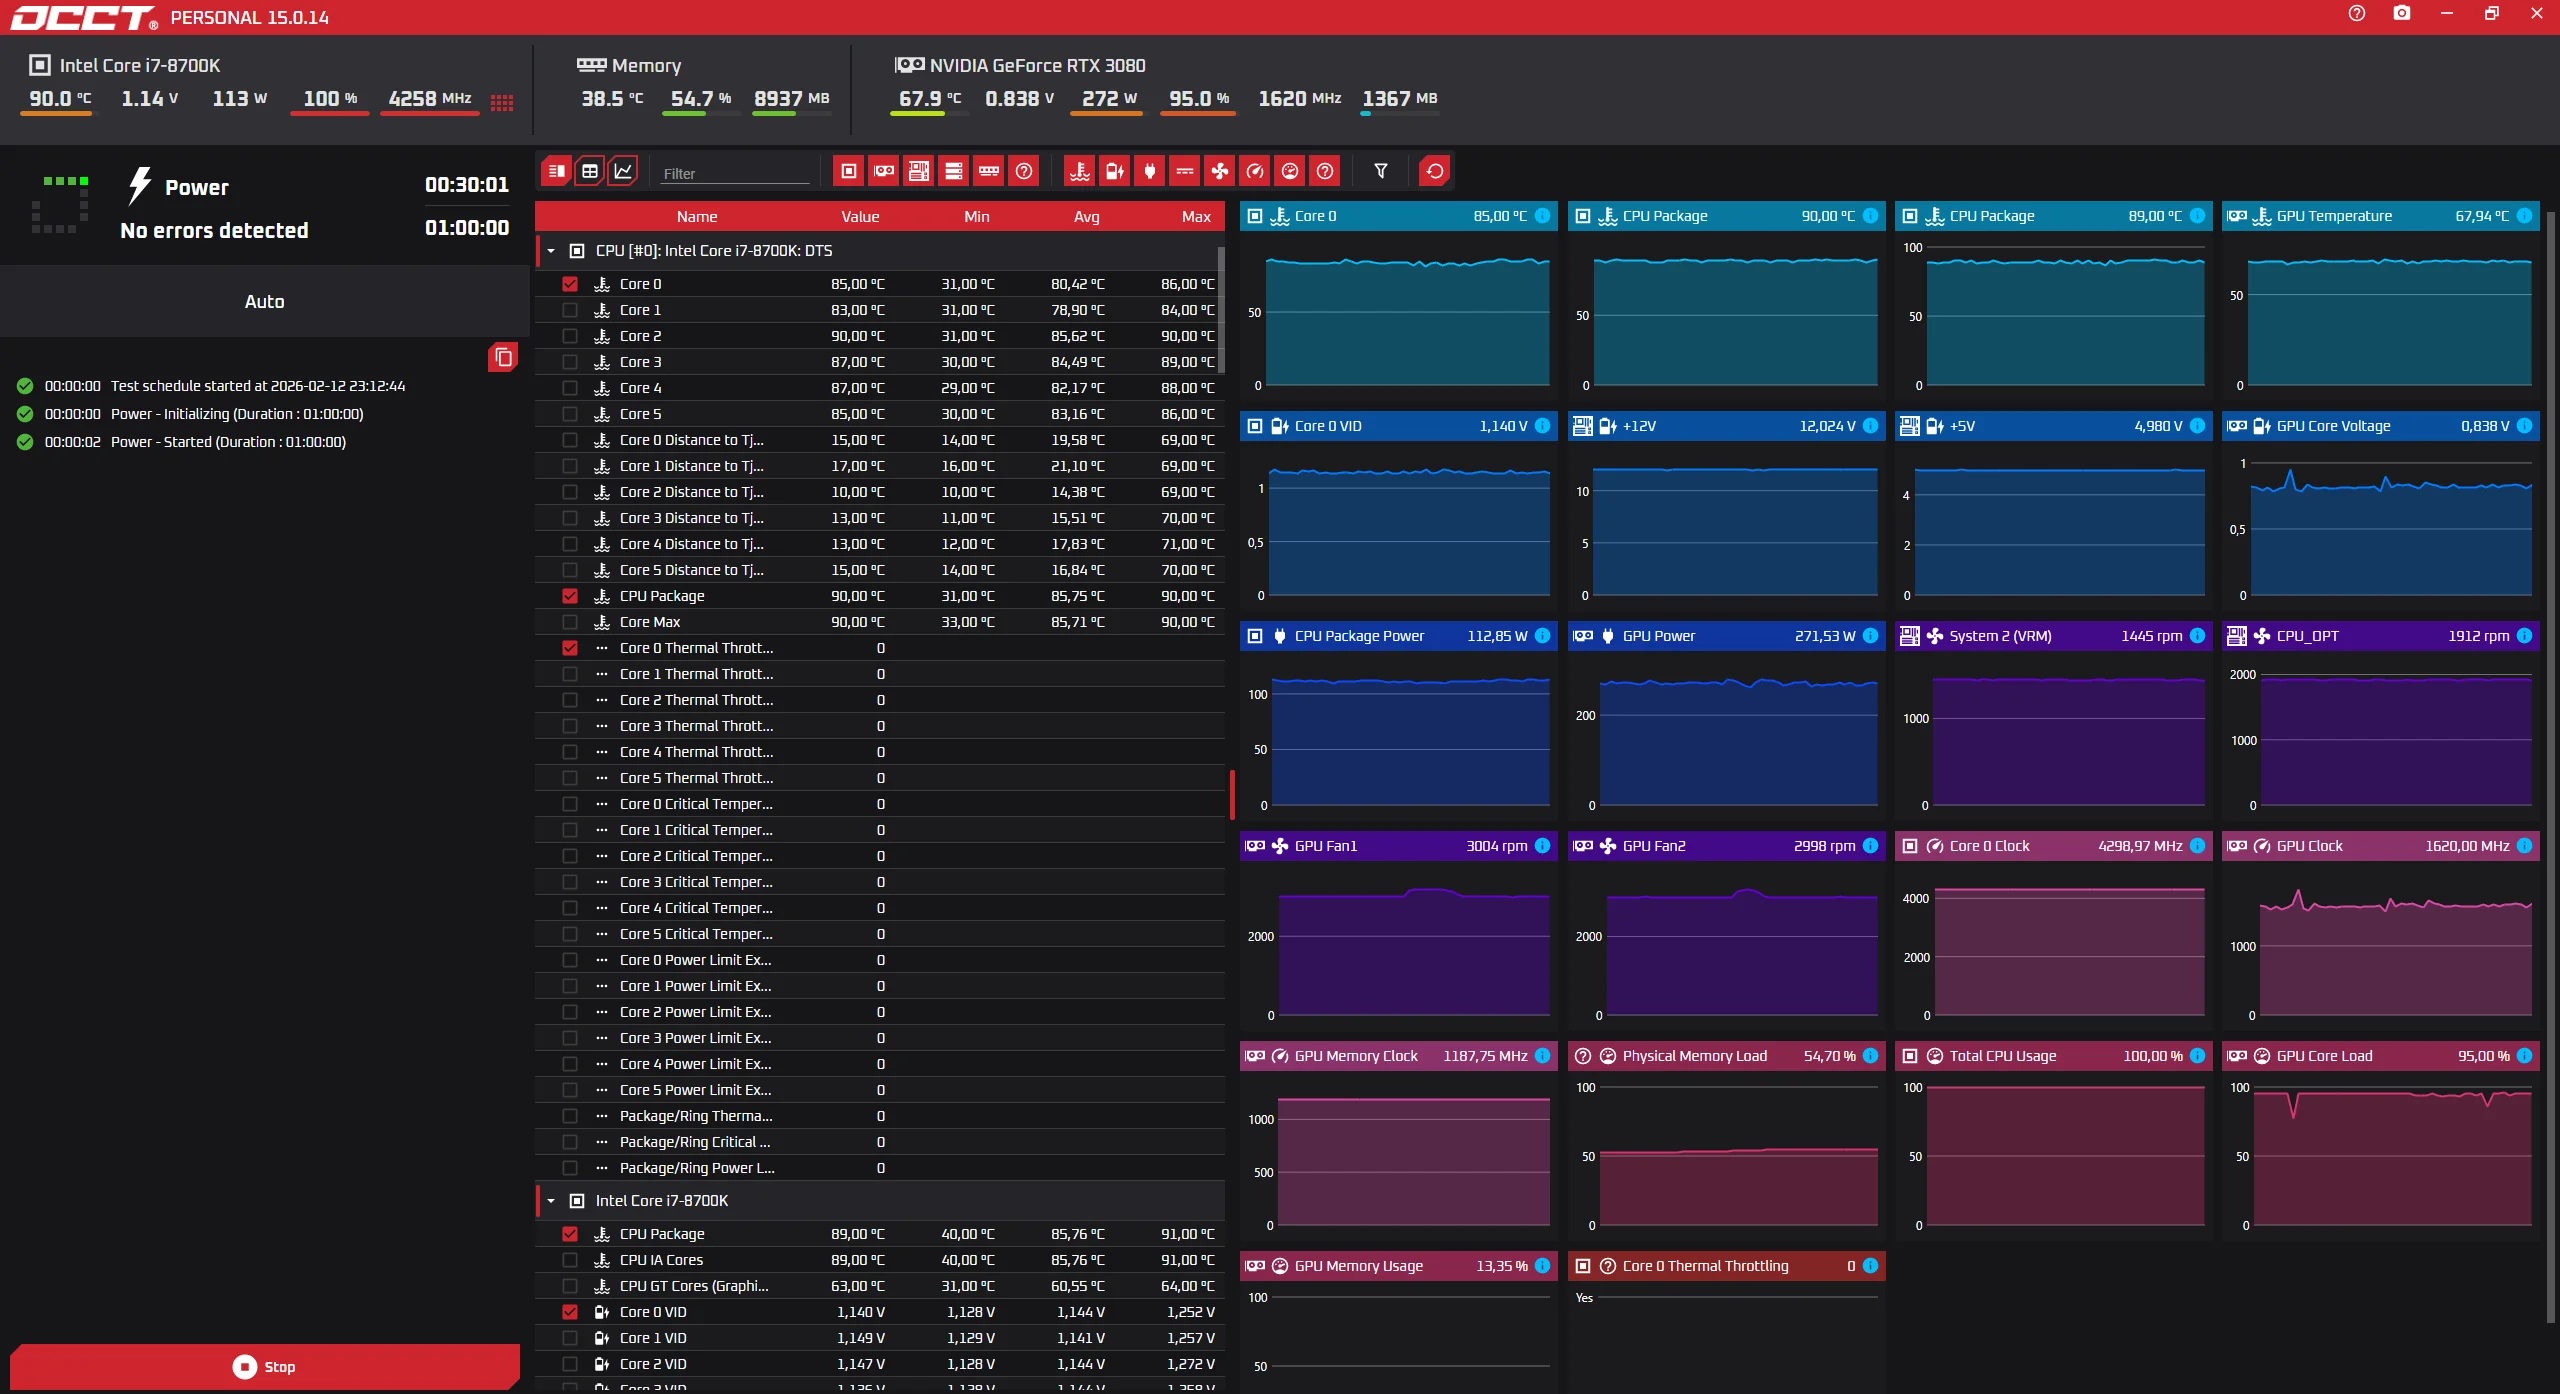
Task: Click the Auto mode button
Action: point(265,302)
